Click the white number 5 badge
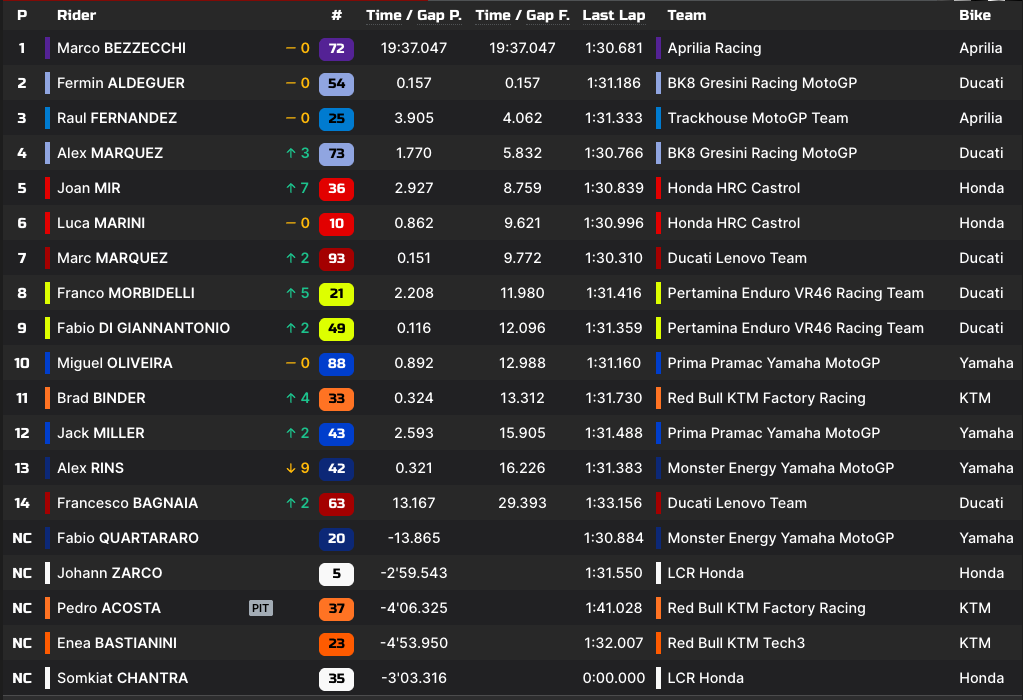 [x=336, y=573]
